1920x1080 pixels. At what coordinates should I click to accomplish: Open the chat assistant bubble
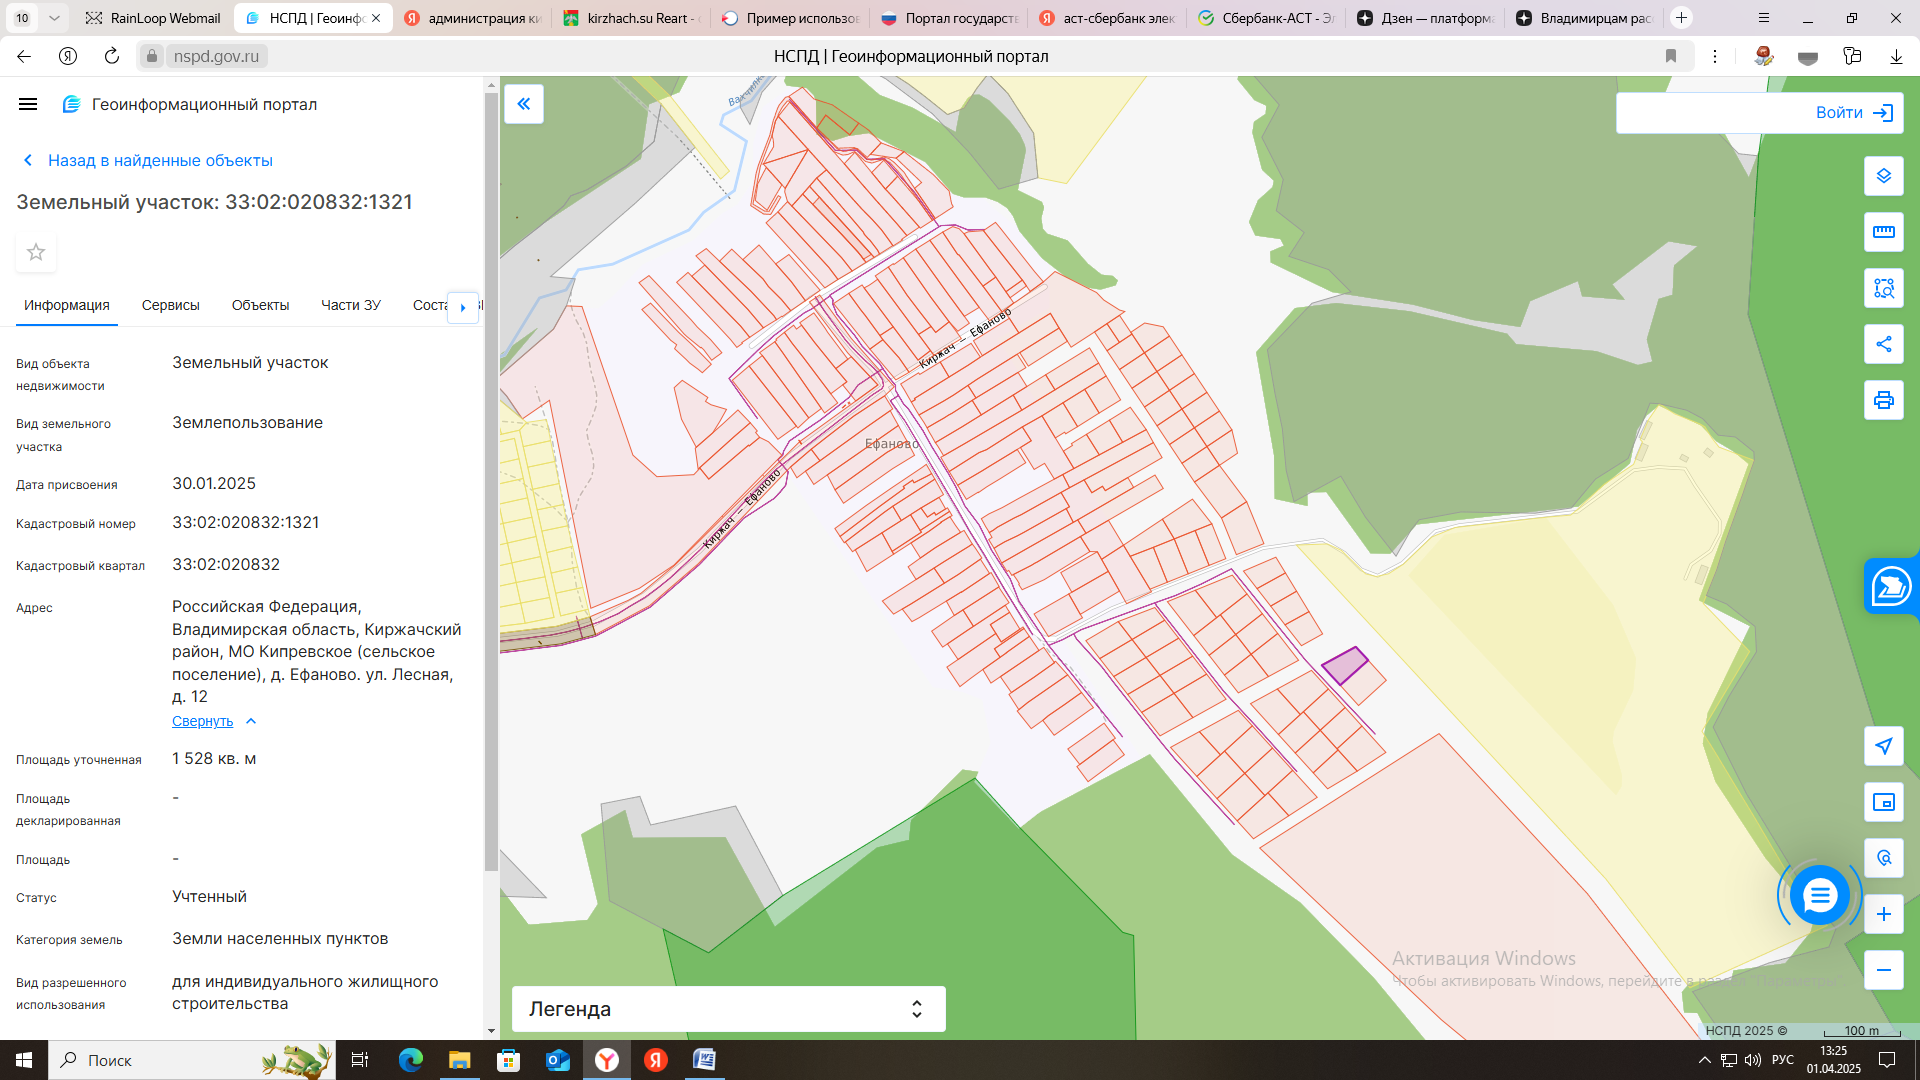pos(1819,895)
